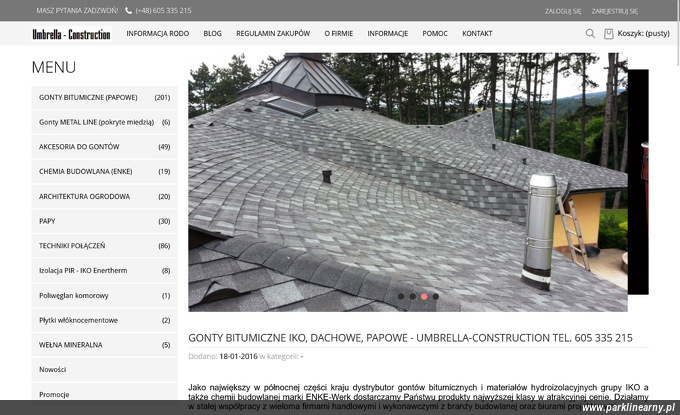Click the phone number (+48) 605 335 215
The height and width of the screenshot is (415, 680).
click(163, 10)
